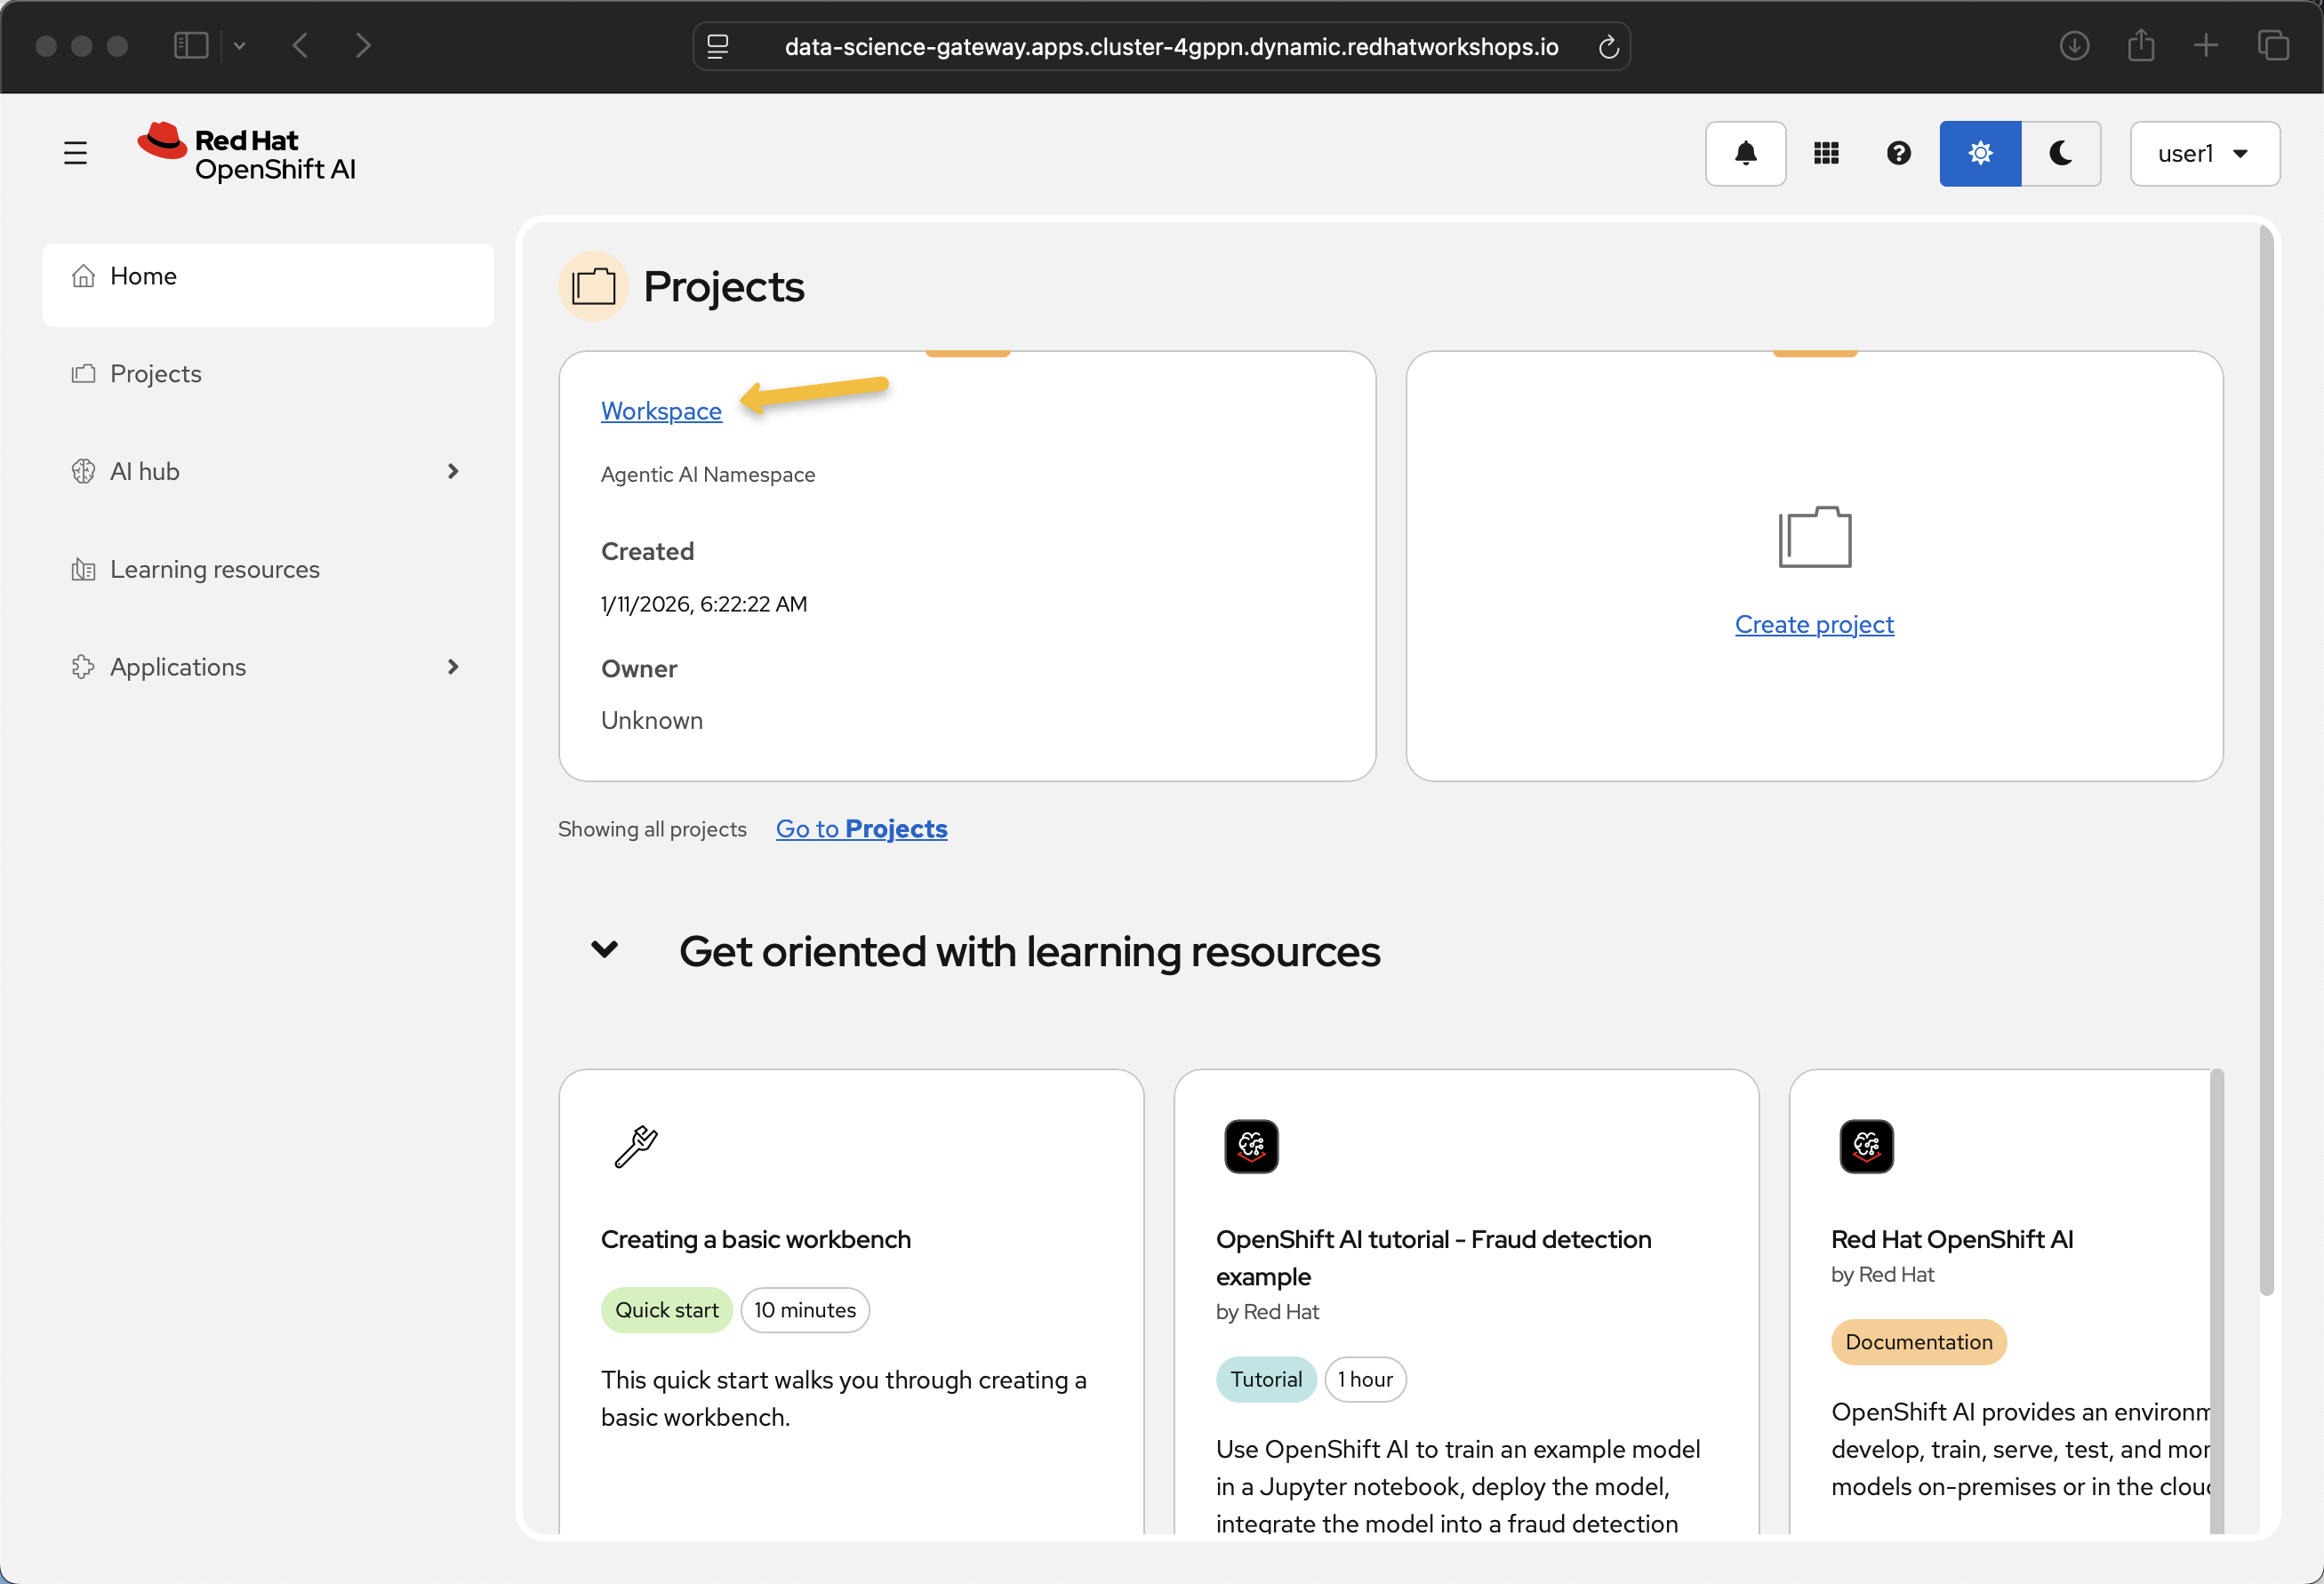
Task: Open the notifications bell icon
Action: tap(1745, 153)
